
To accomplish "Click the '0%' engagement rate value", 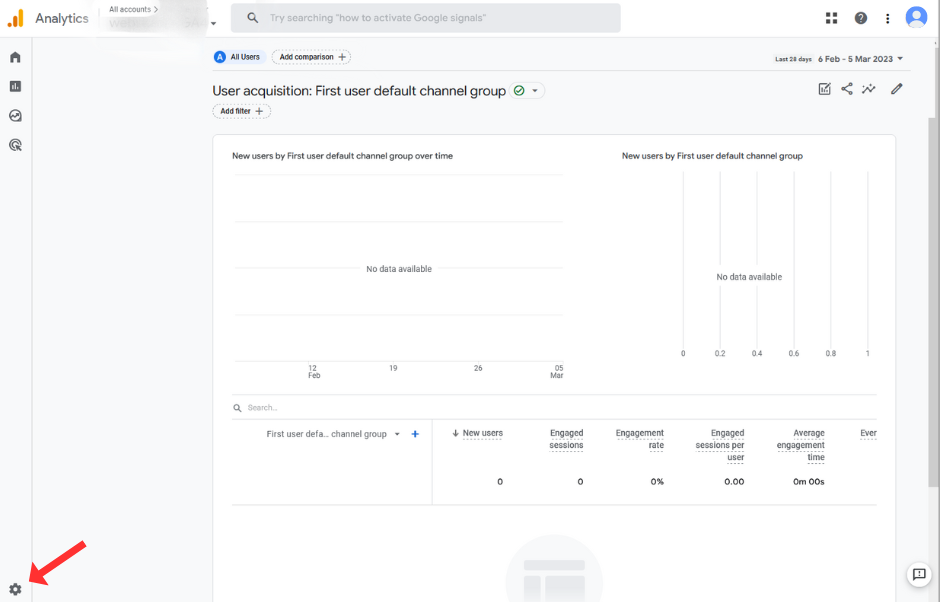I will [658, 482].
